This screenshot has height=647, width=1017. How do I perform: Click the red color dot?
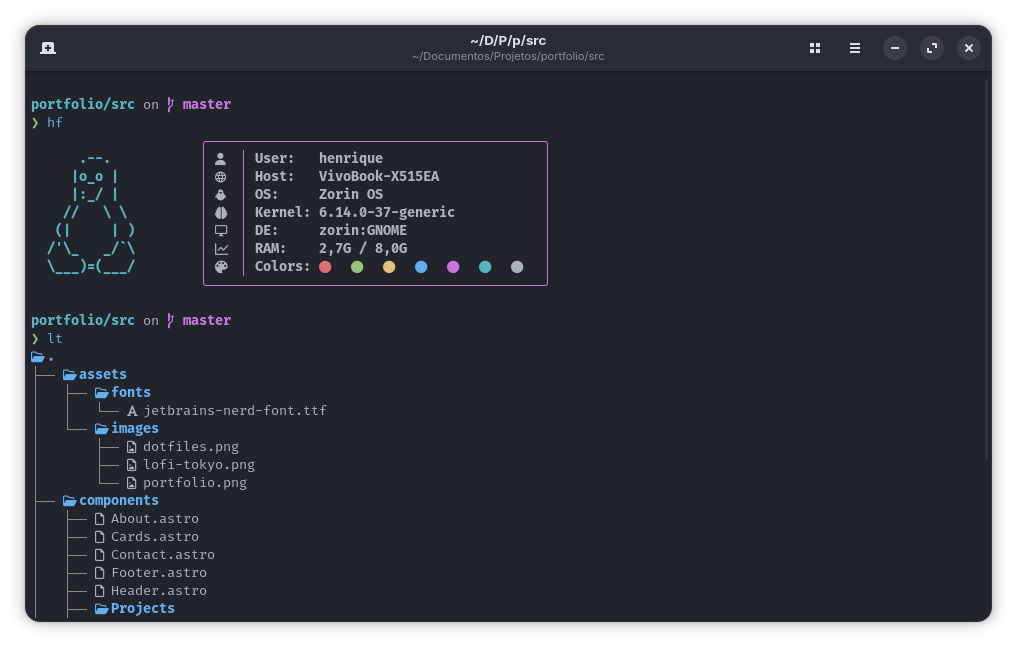tap(325, 267)
